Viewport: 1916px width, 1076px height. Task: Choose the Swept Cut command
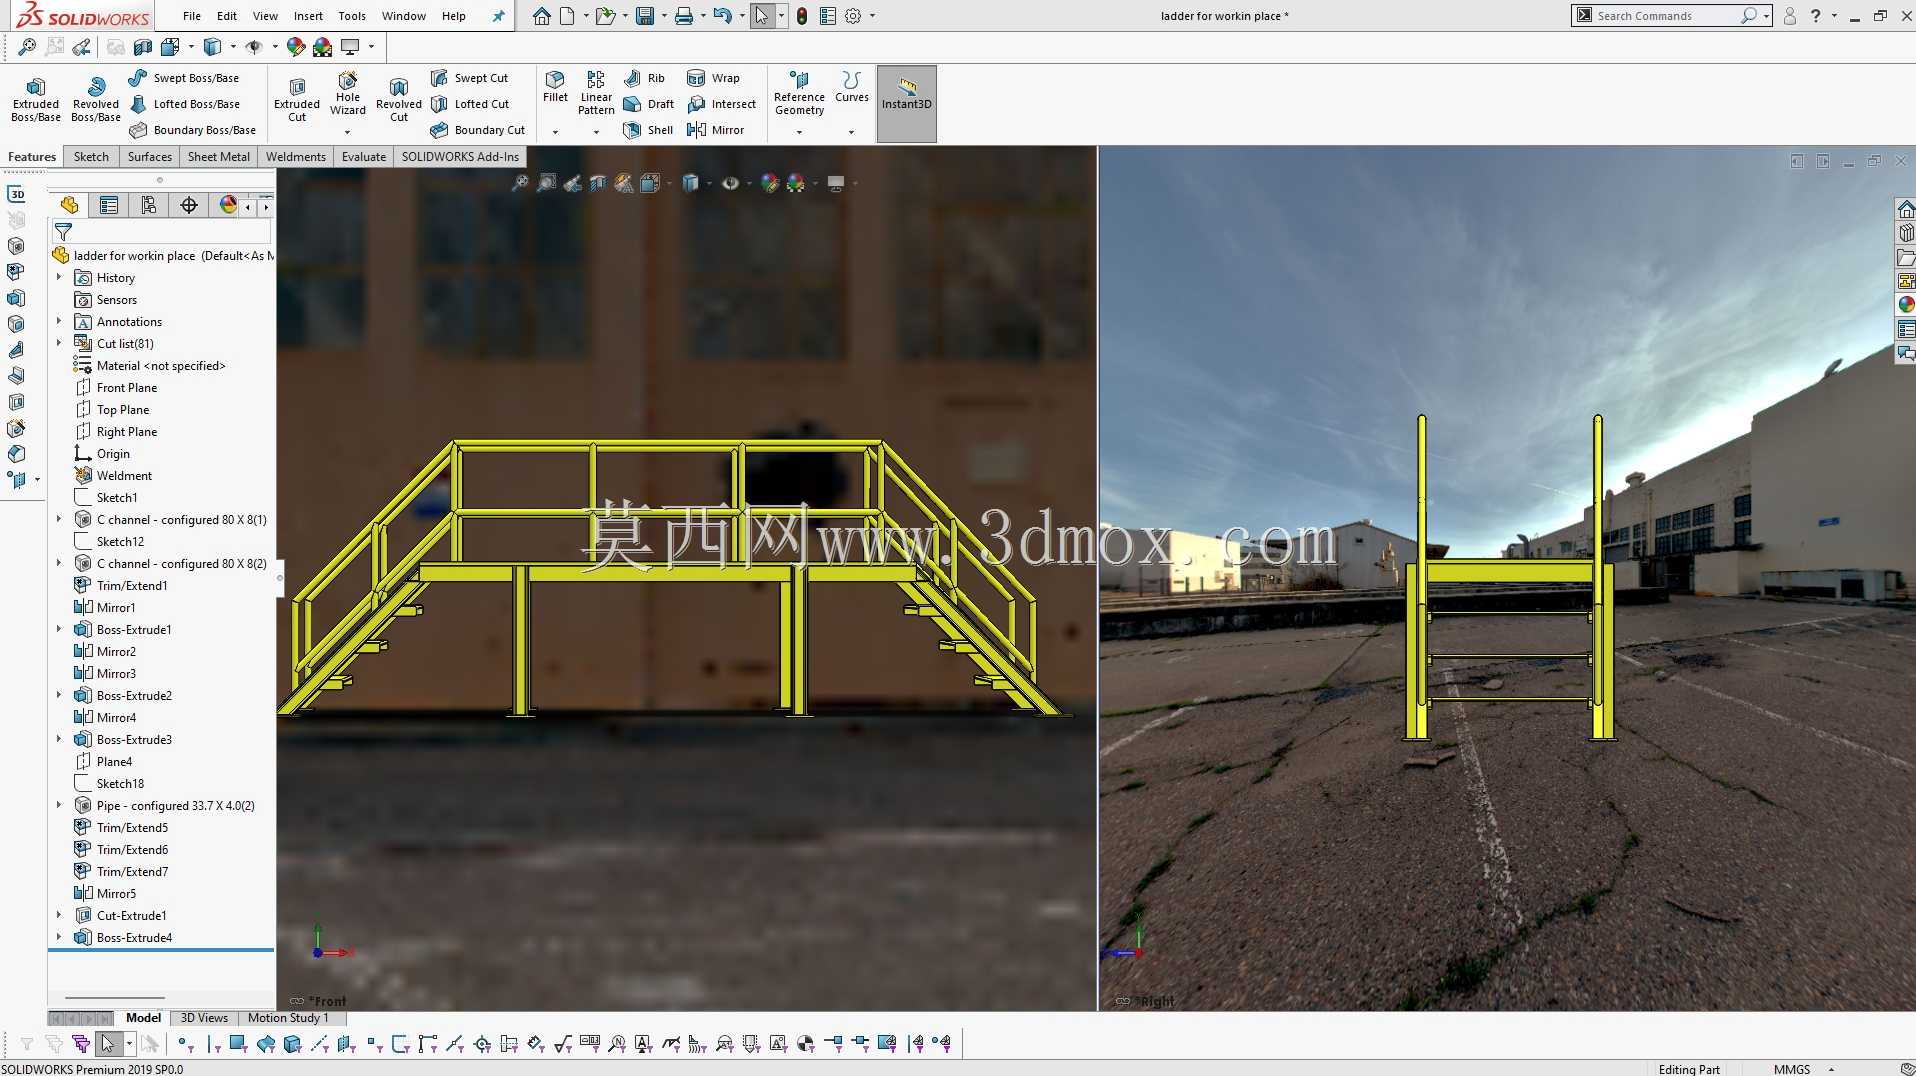(x=469, y=78)
